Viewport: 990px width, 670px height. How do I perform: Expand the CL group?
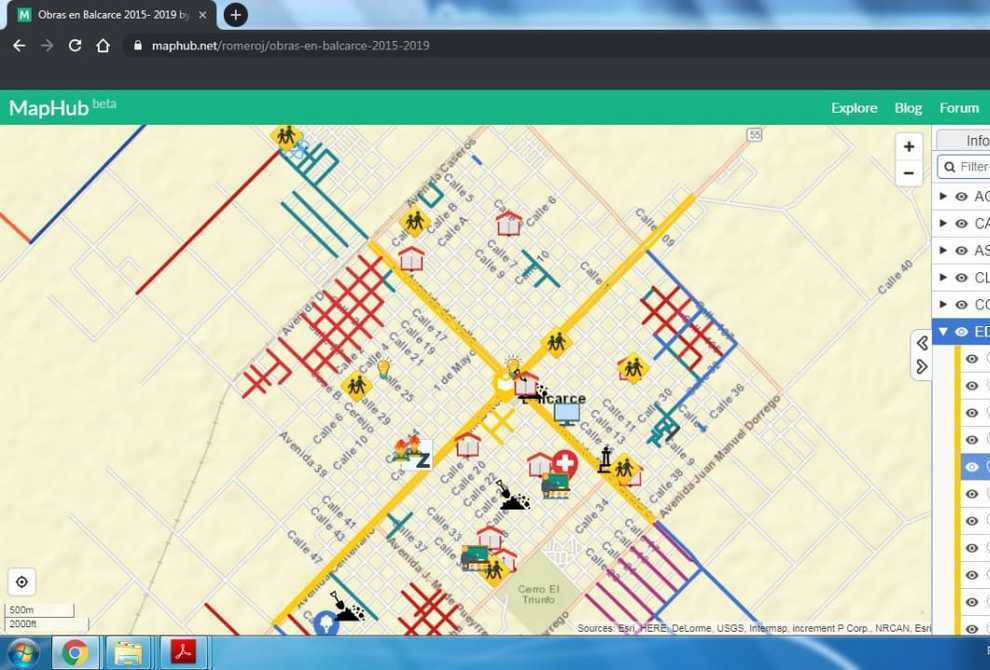943,278
